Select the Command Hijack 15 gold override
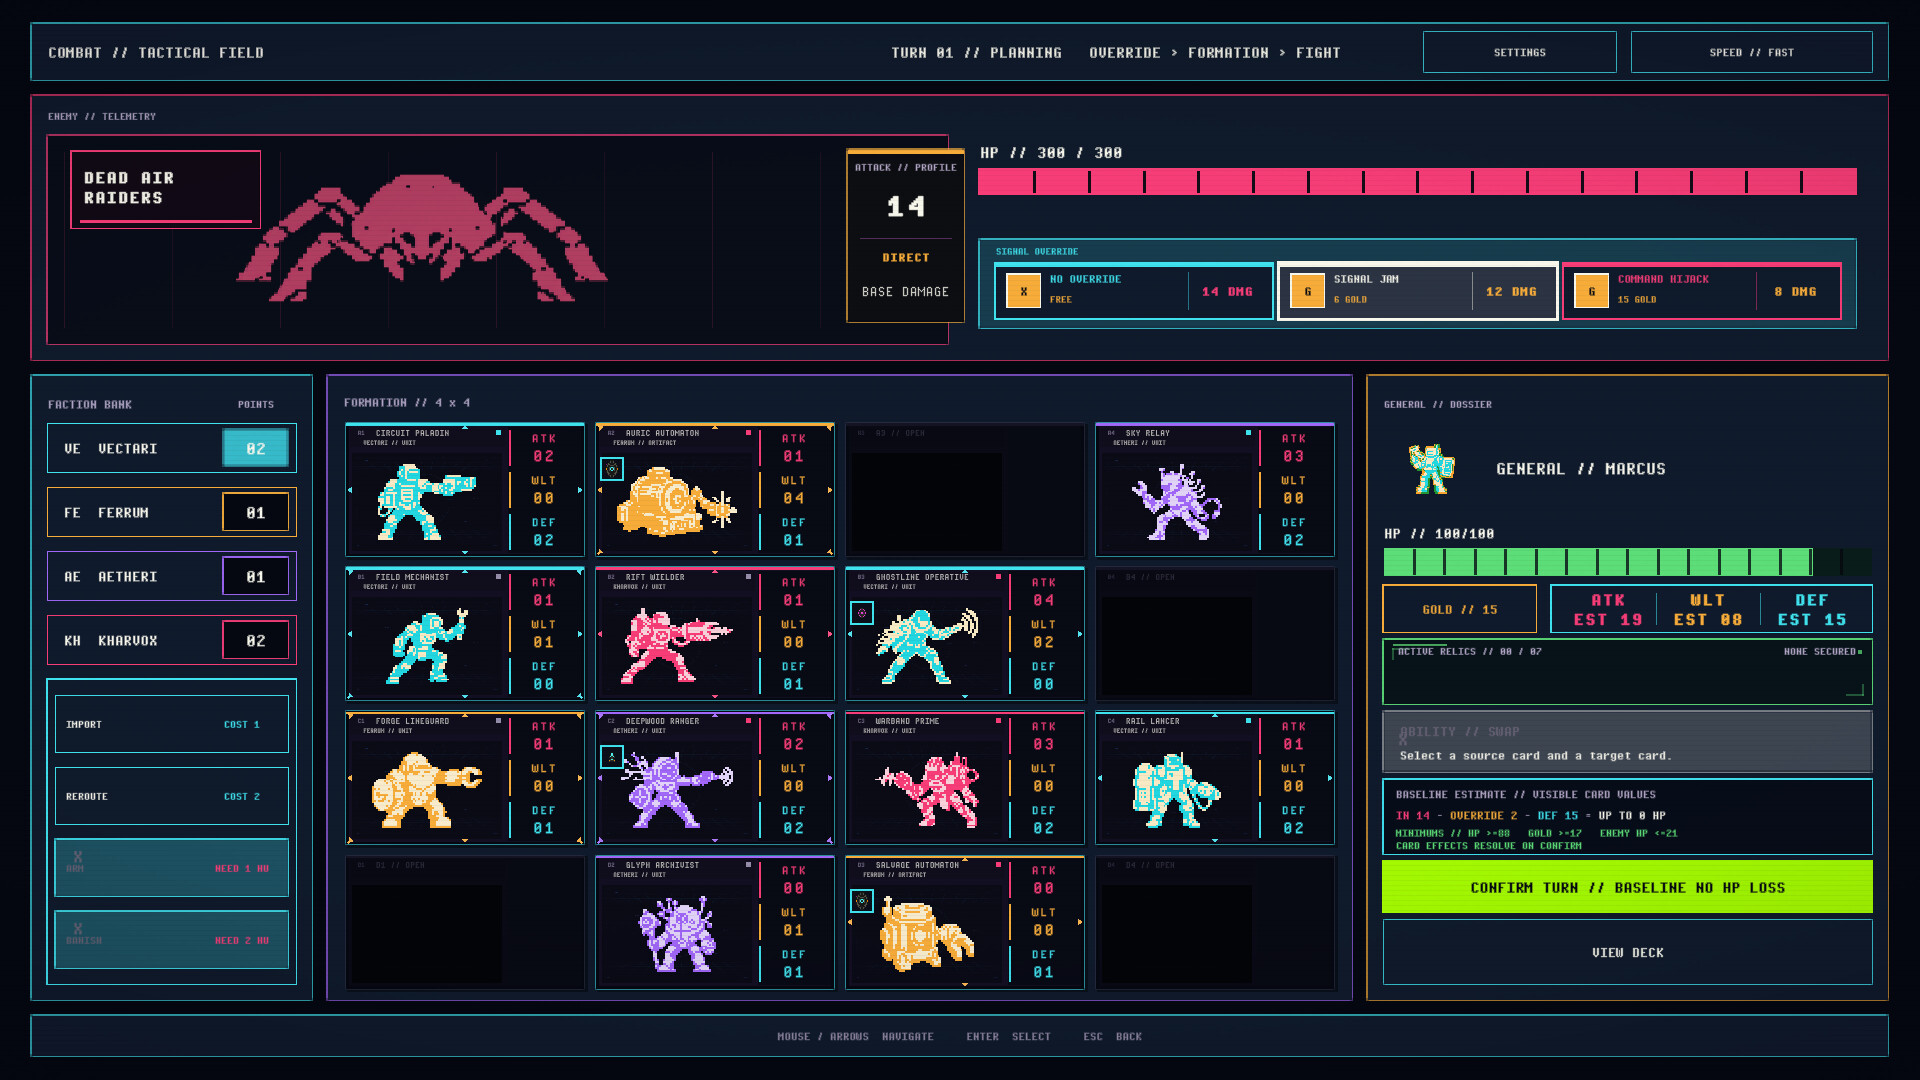 click(x=1701, y=291)
